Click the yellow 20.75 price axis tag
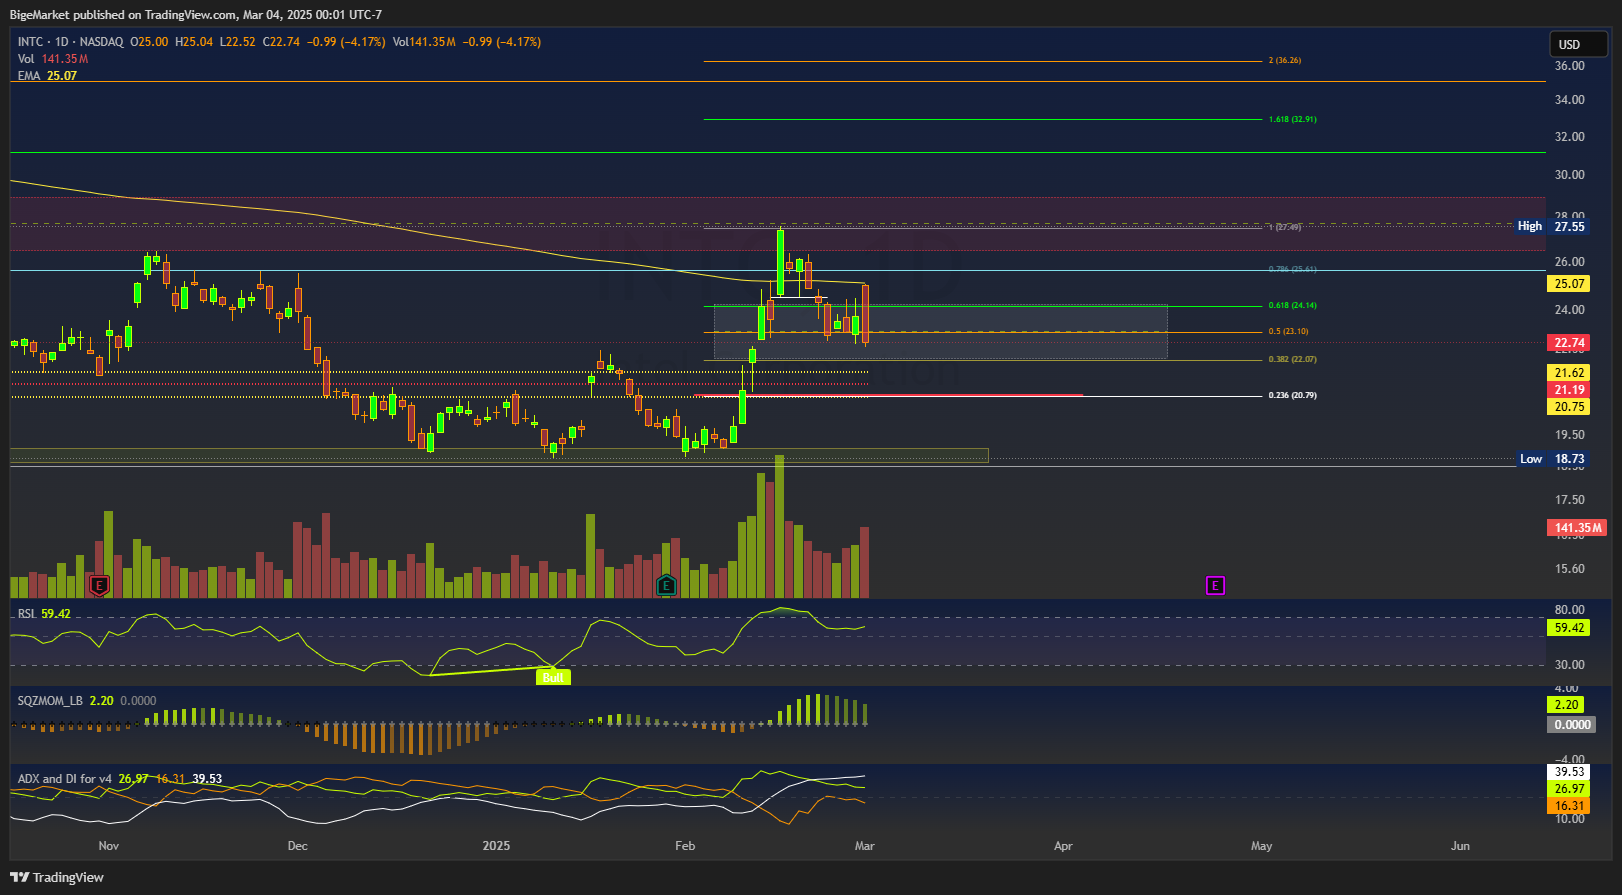 point(1569,407)
